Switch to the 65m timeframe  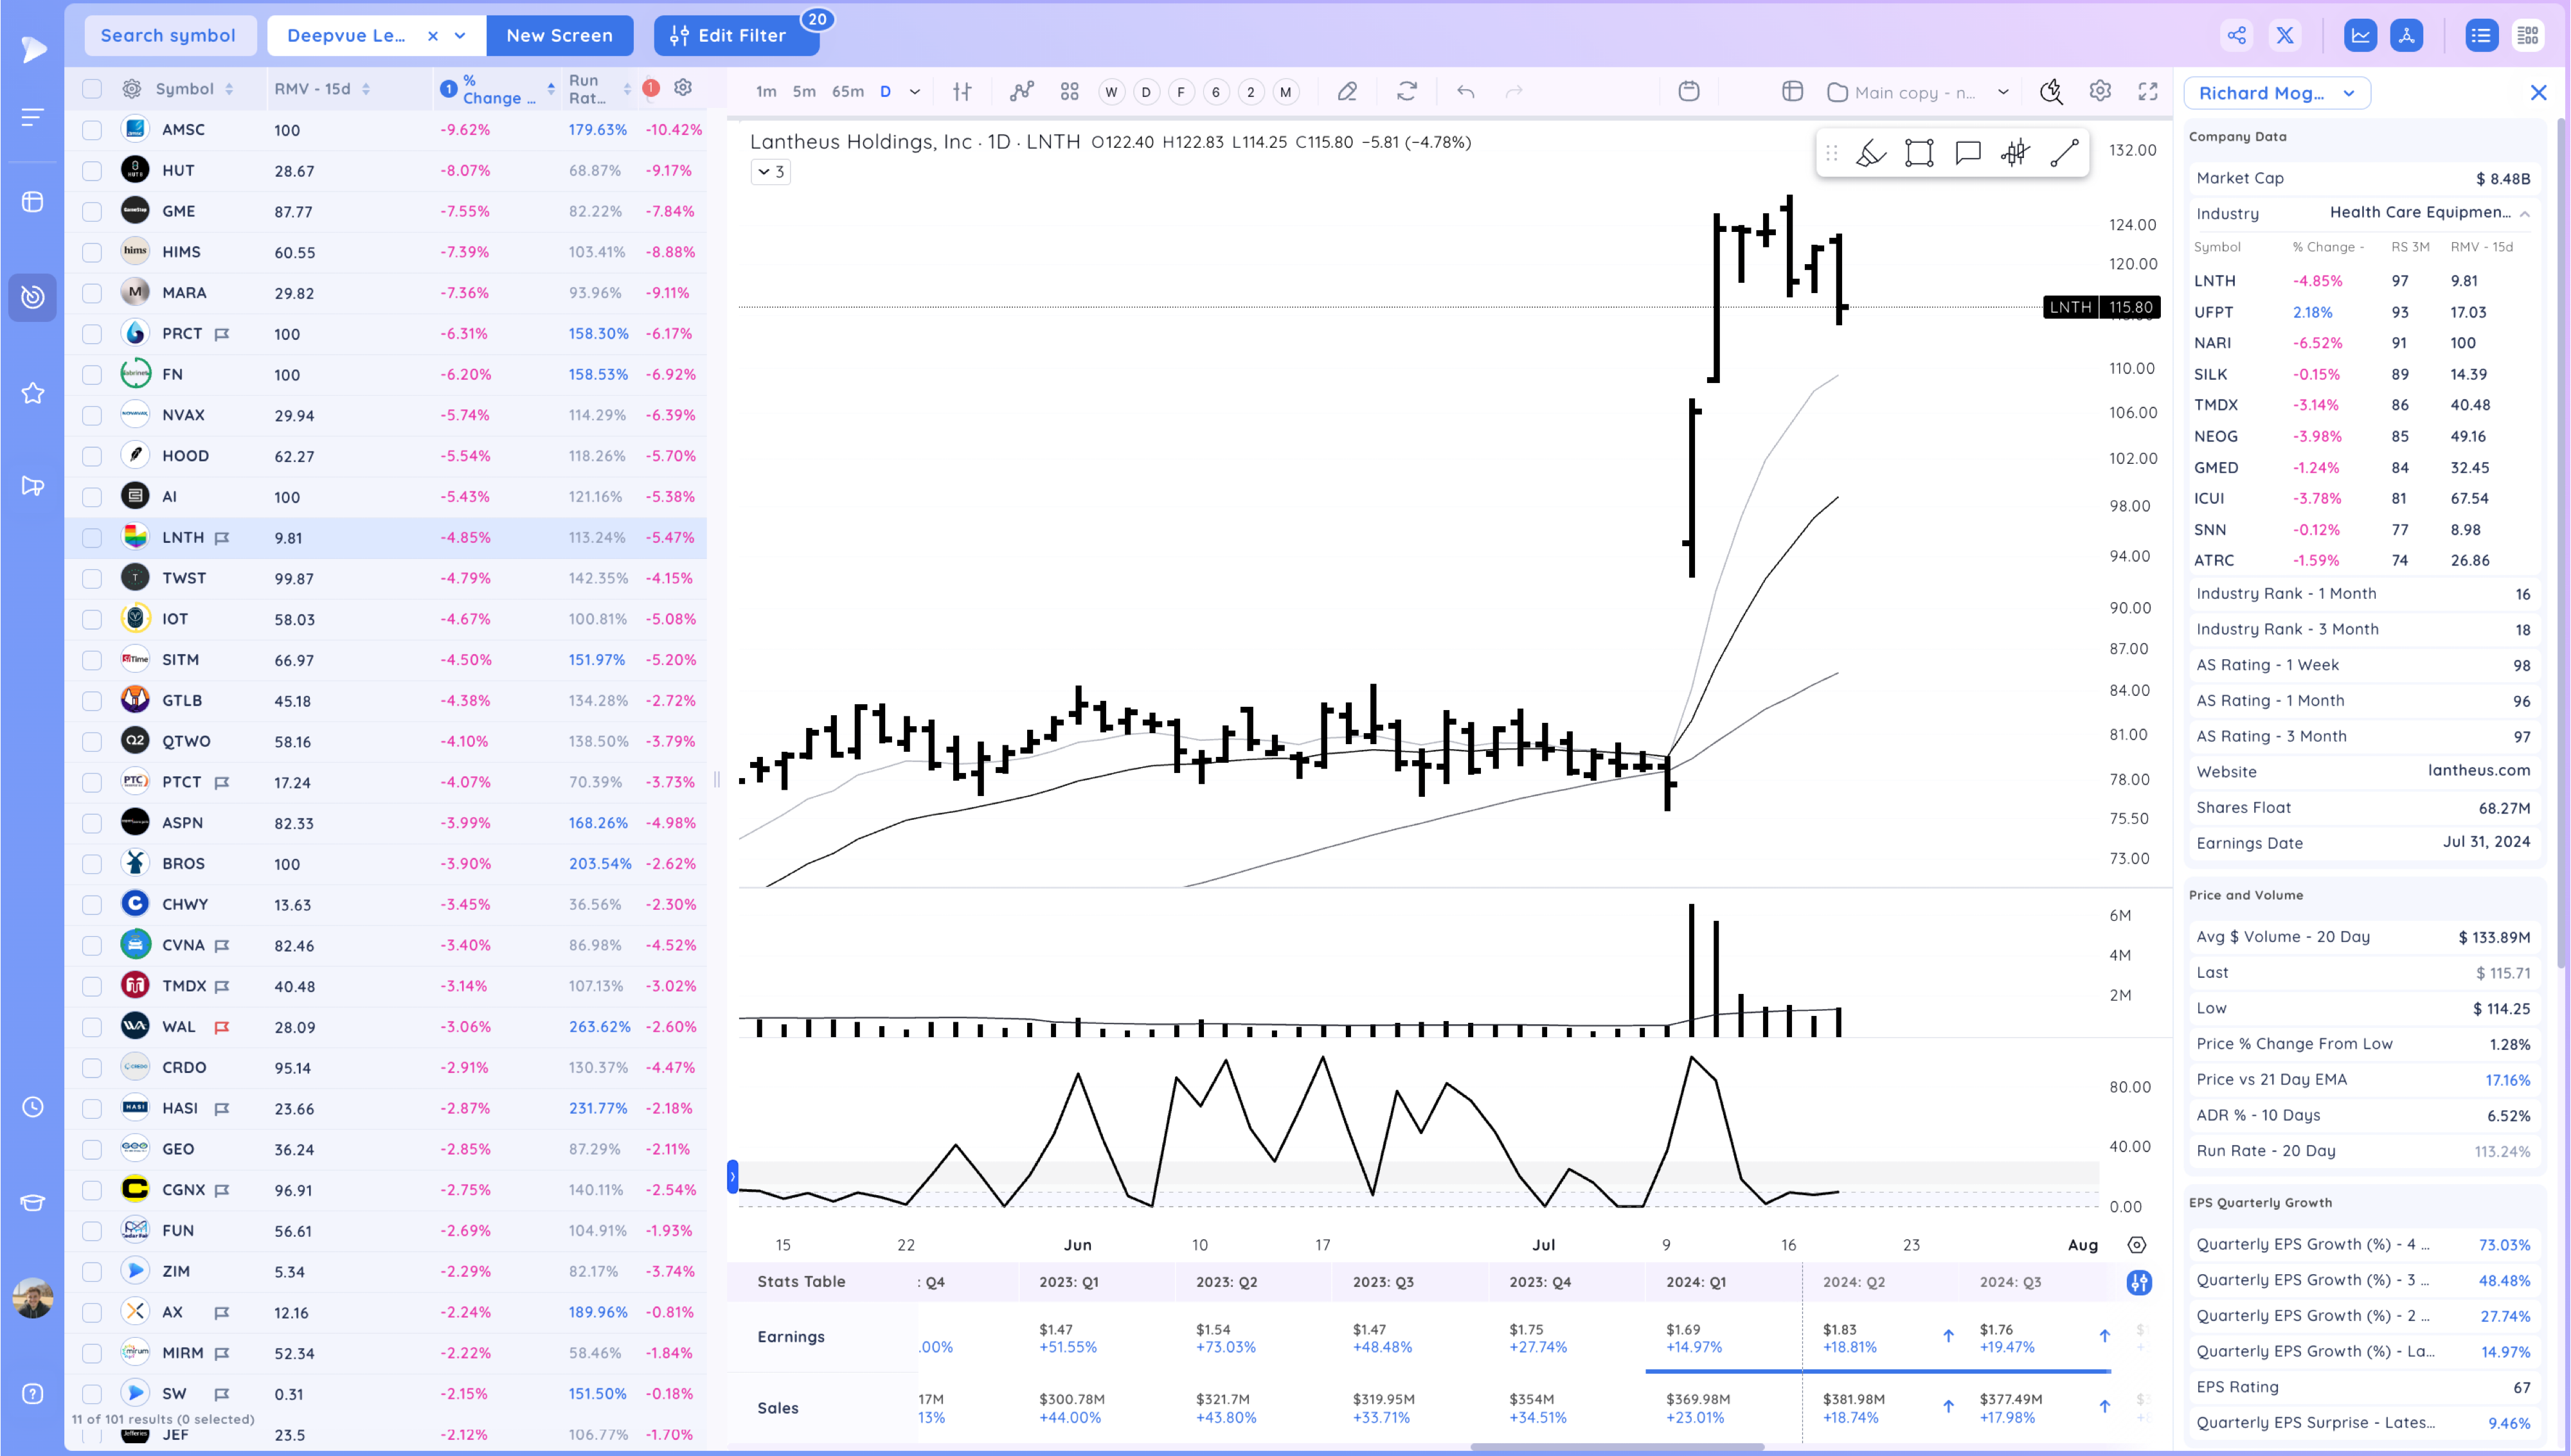(x=847, y=92)
